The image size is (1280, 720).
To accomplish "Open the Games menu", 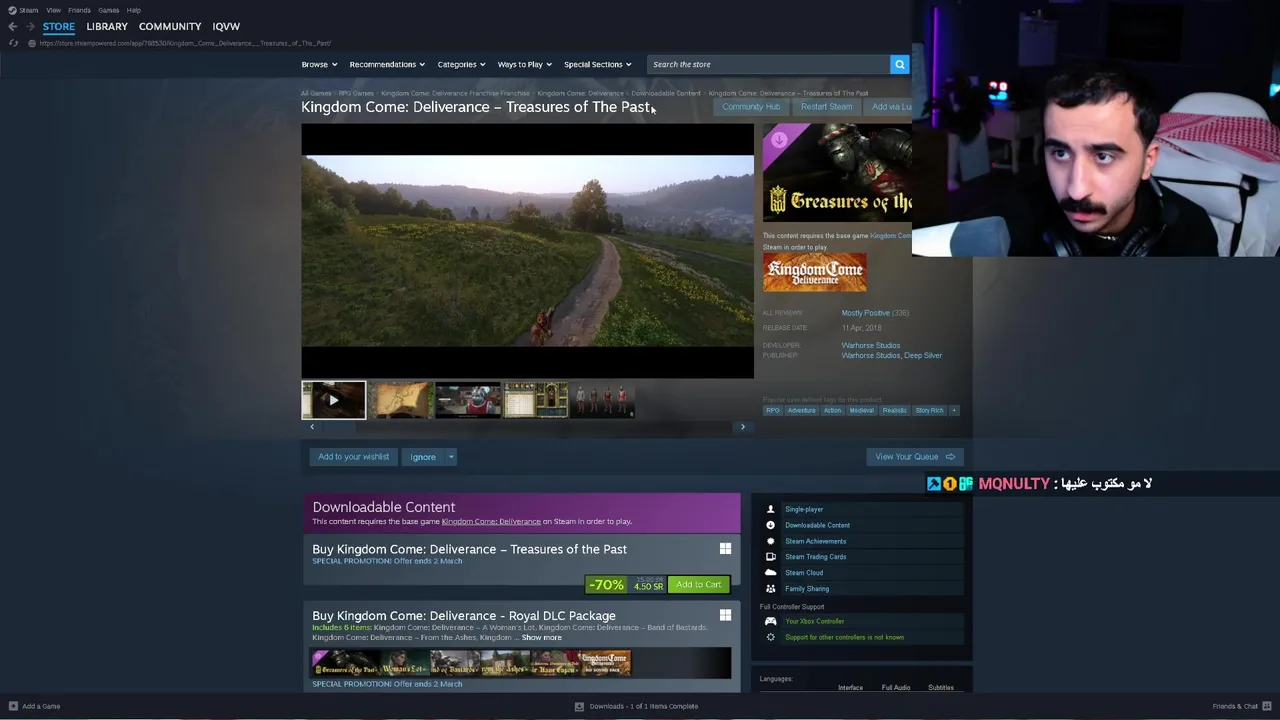I will 109,10.
